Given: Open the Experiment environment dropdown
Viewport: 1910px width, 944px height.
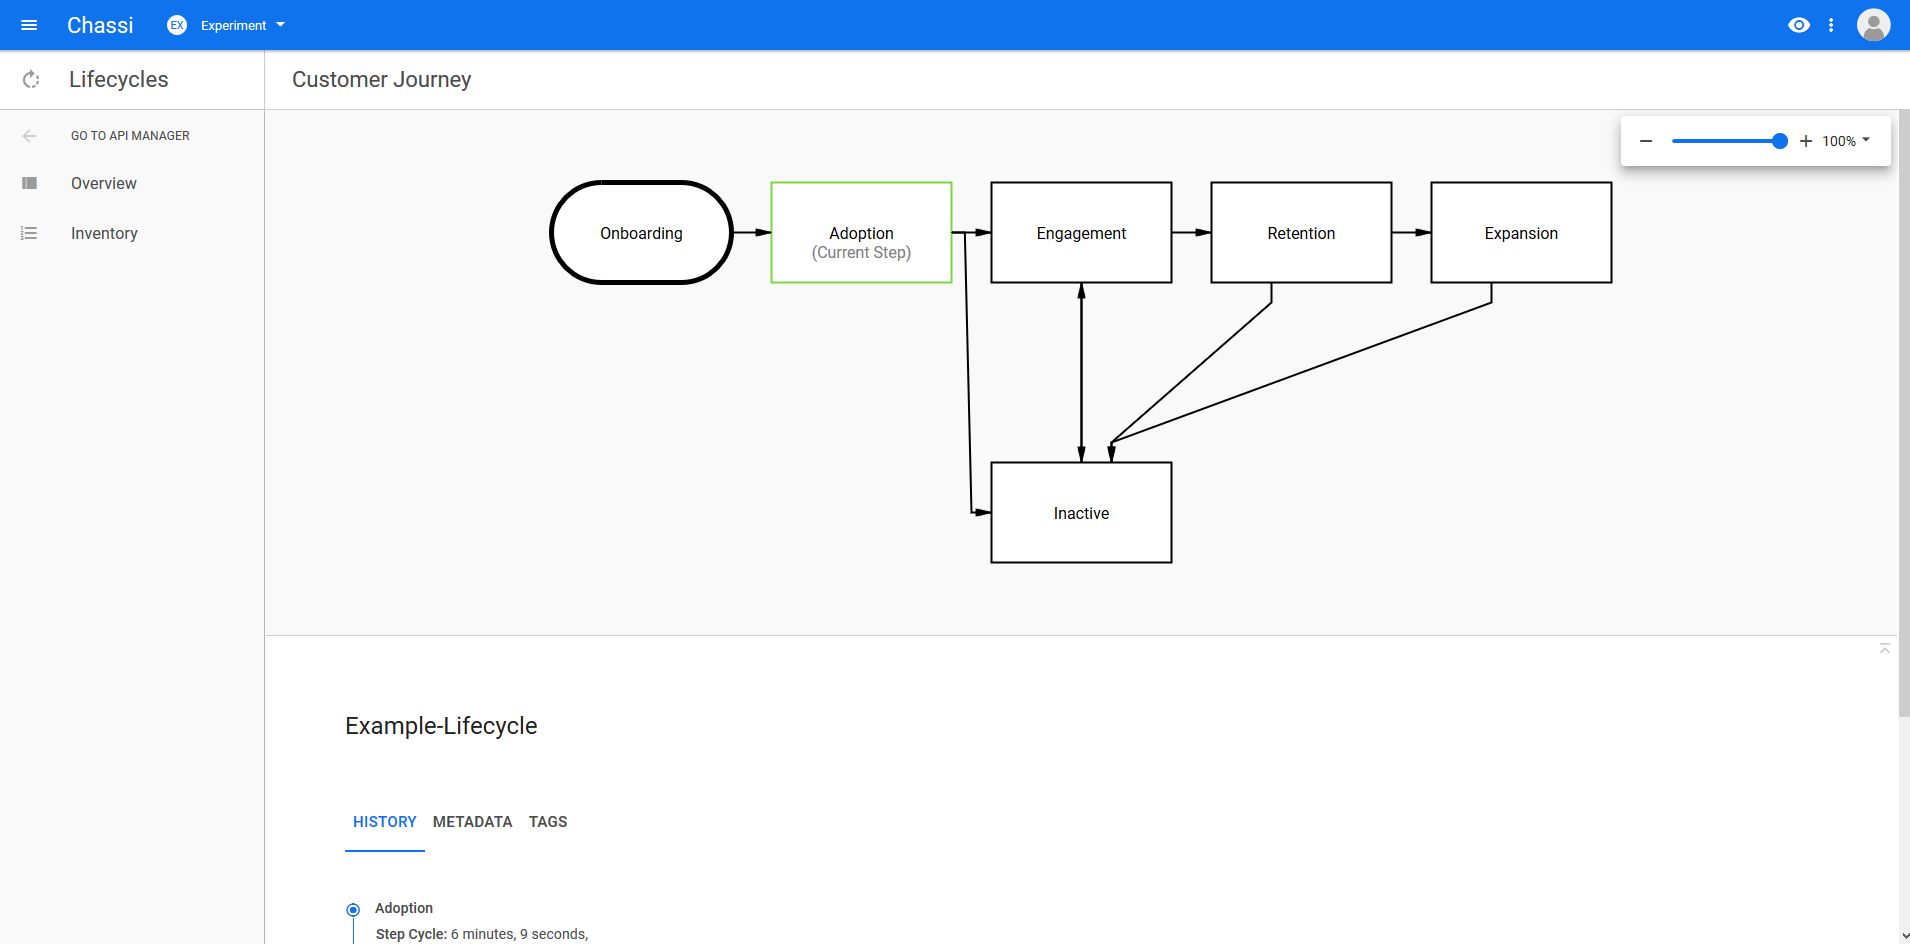Looking at the screenshot, I should tap(243, 25).
